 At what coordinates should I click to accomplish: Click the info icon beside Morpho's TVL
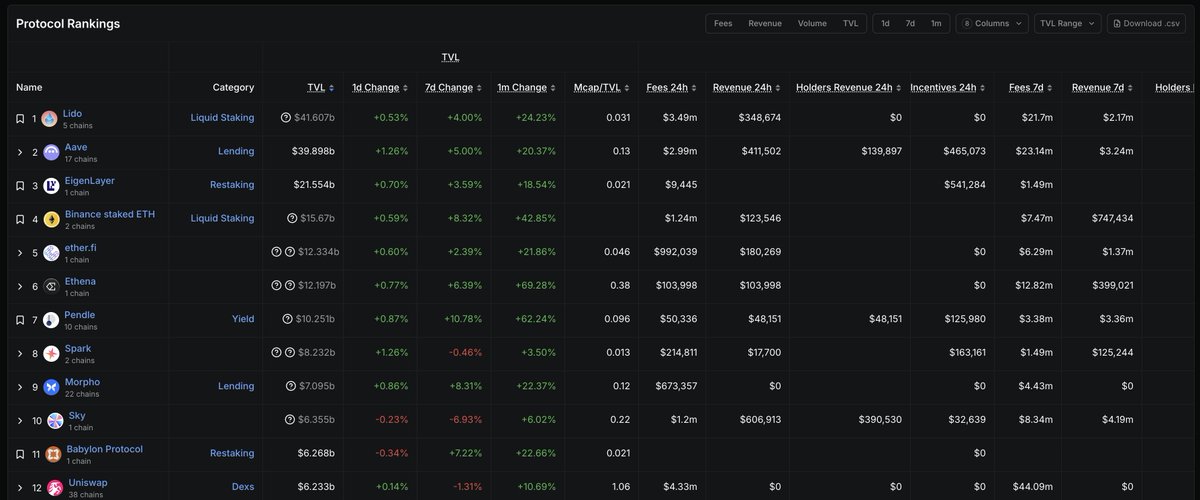coord(291,387)
